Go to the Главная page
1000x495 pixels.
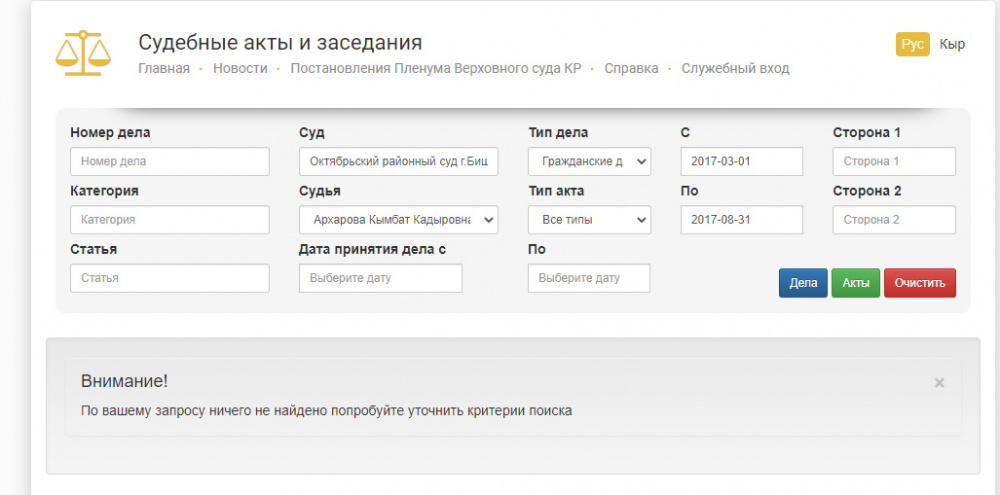pos(164,69)
